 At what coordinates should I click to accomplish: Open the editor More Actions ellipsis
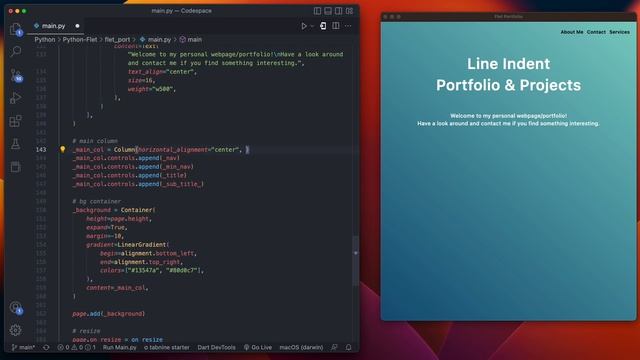[348, 26]
